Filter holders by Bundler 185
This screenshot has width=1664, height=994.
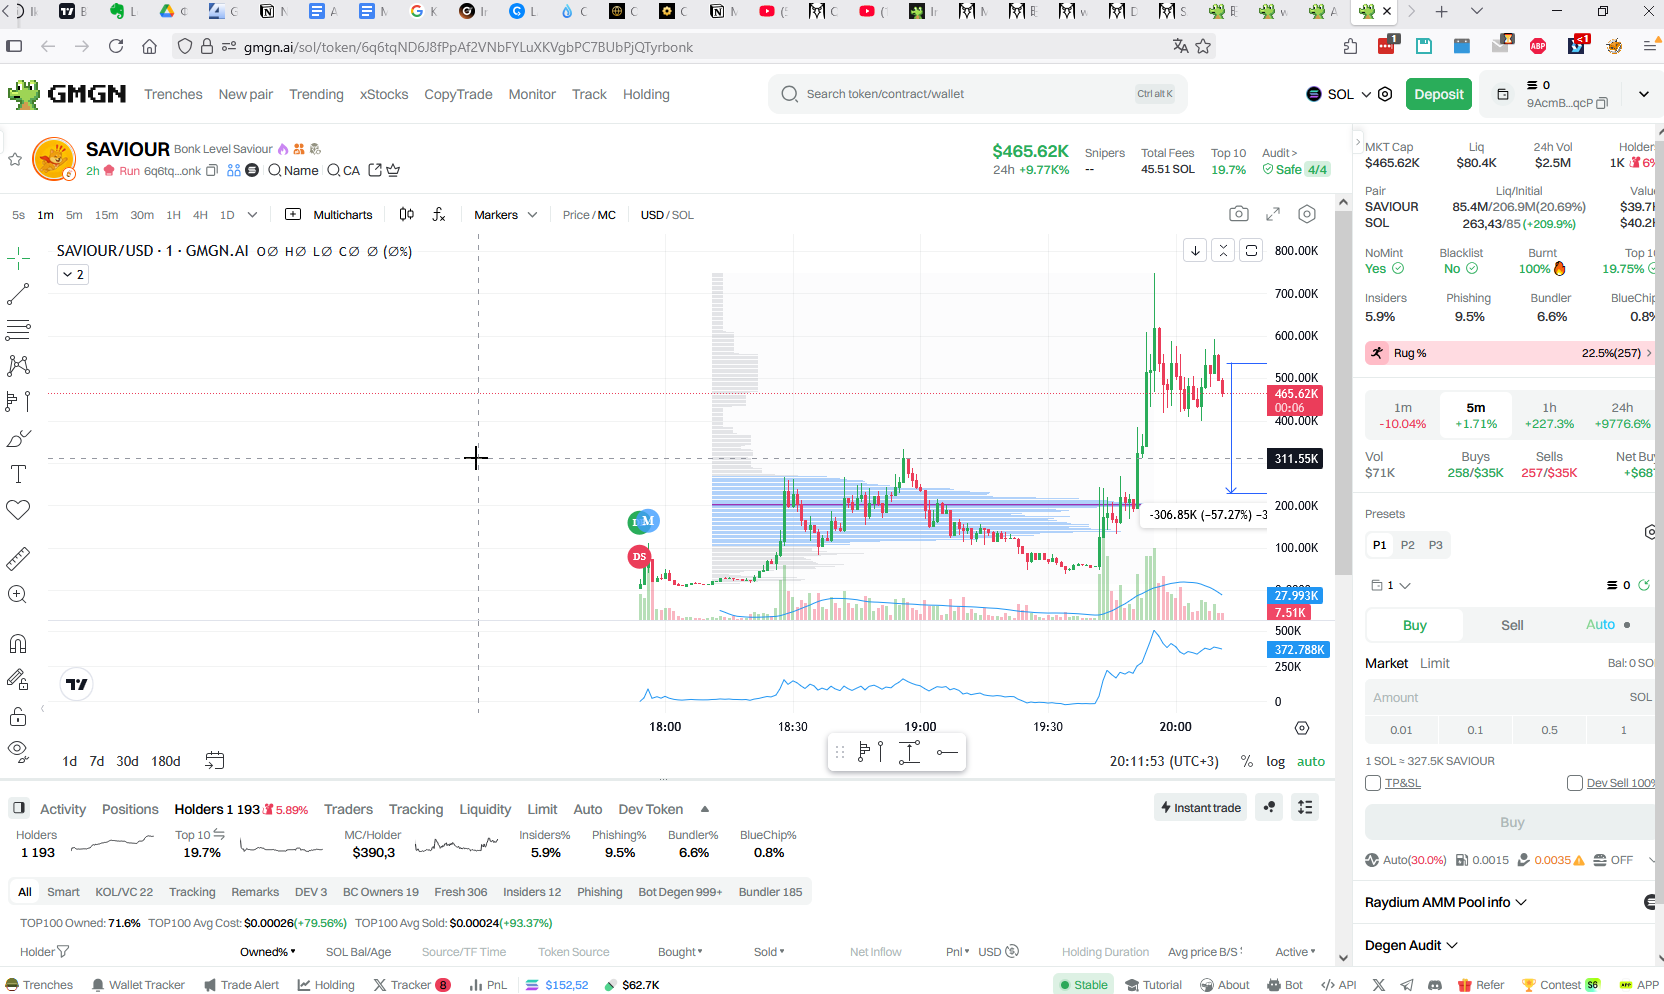tap(770, 892)
